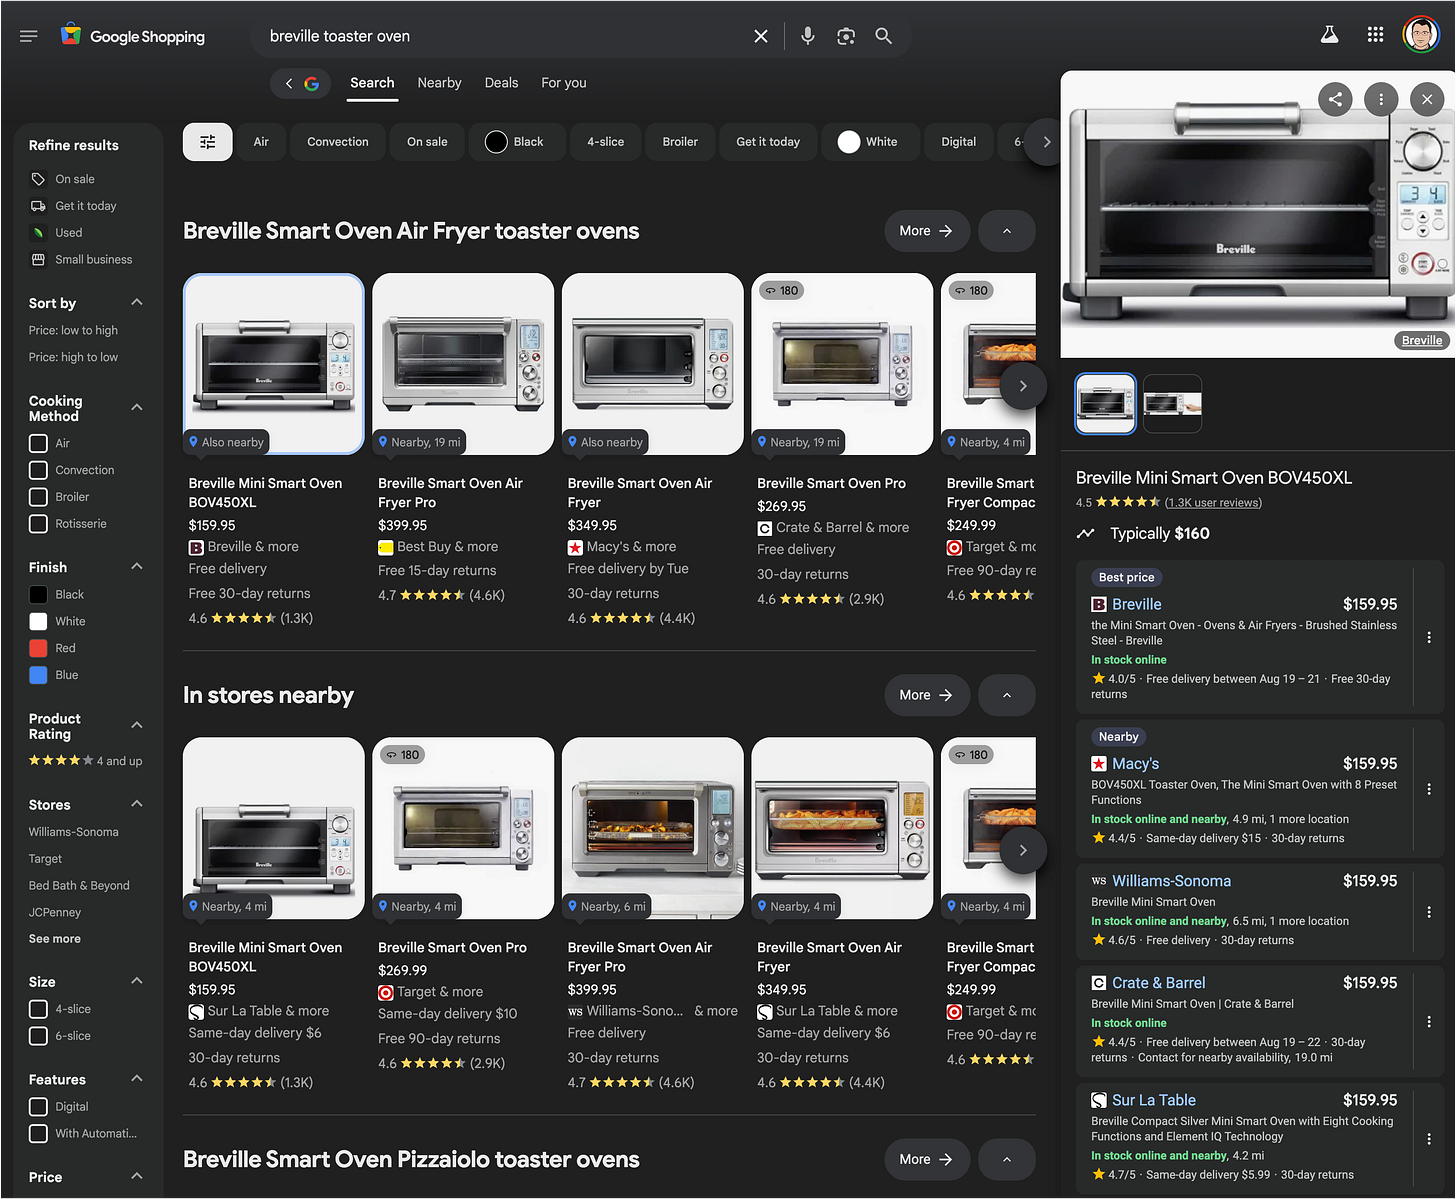The height and width of the screenshot is (1199, 1456).
Task: Click More for Pizzaiolo toaster ovens
Action: click(x=927, y=1159)
